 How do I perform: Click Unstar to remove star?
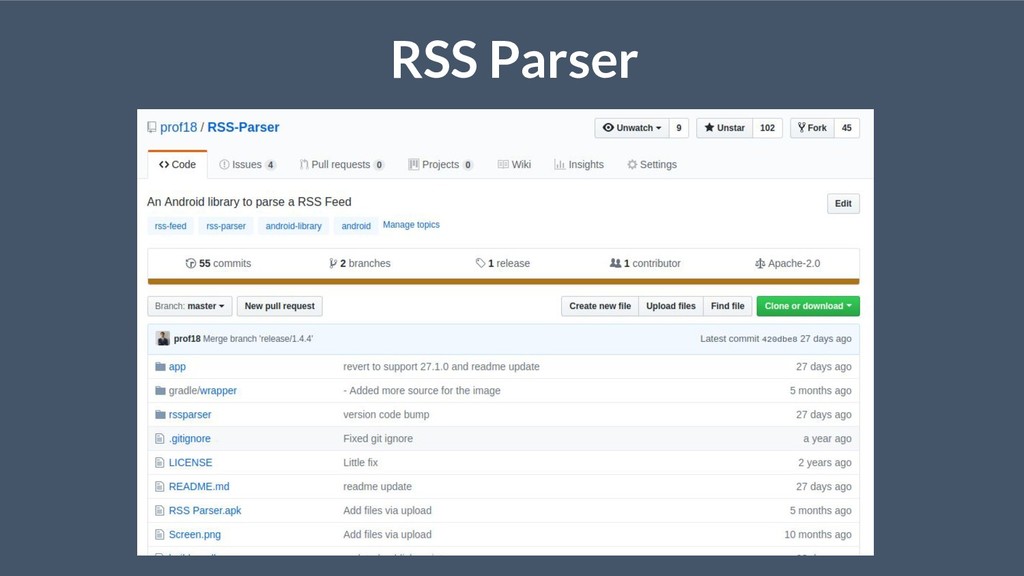pos(725,128)
